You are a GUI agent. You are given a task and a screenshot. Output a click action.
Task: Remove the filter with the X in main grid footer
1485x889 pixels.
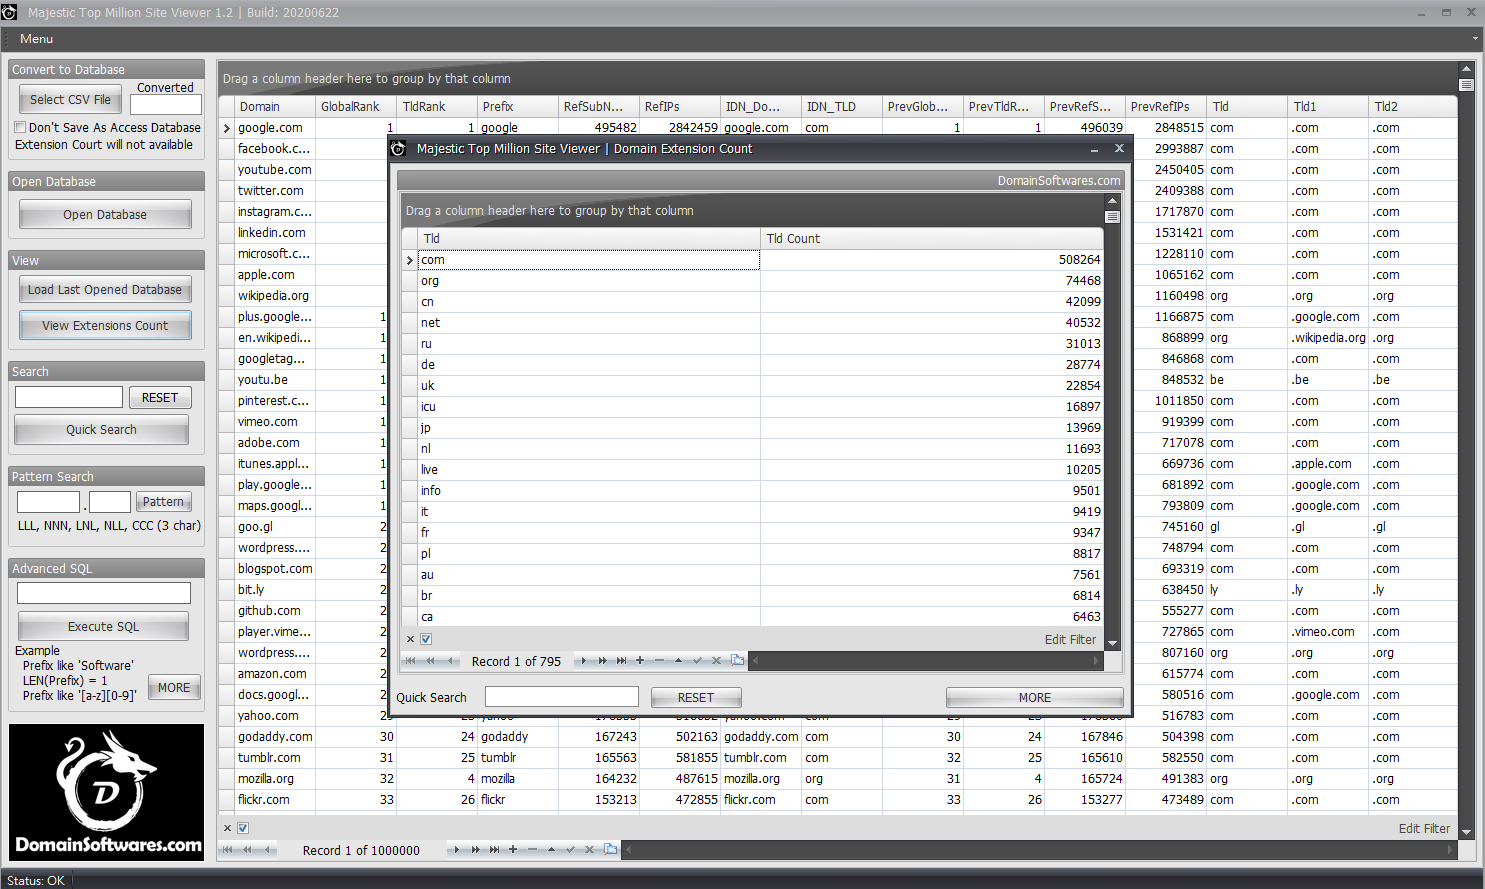227,828
